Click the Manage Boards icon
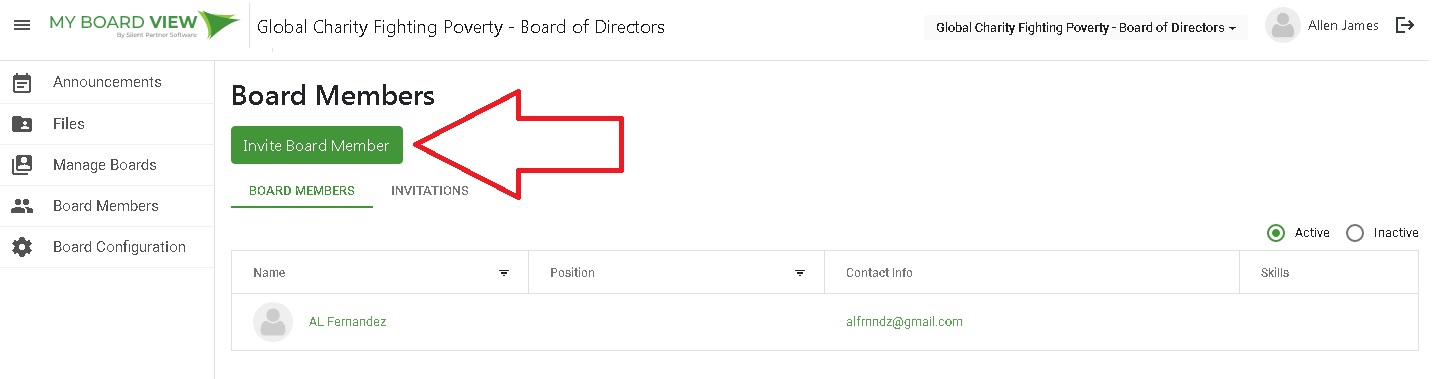1438x379 pixels. coord(21,165)
